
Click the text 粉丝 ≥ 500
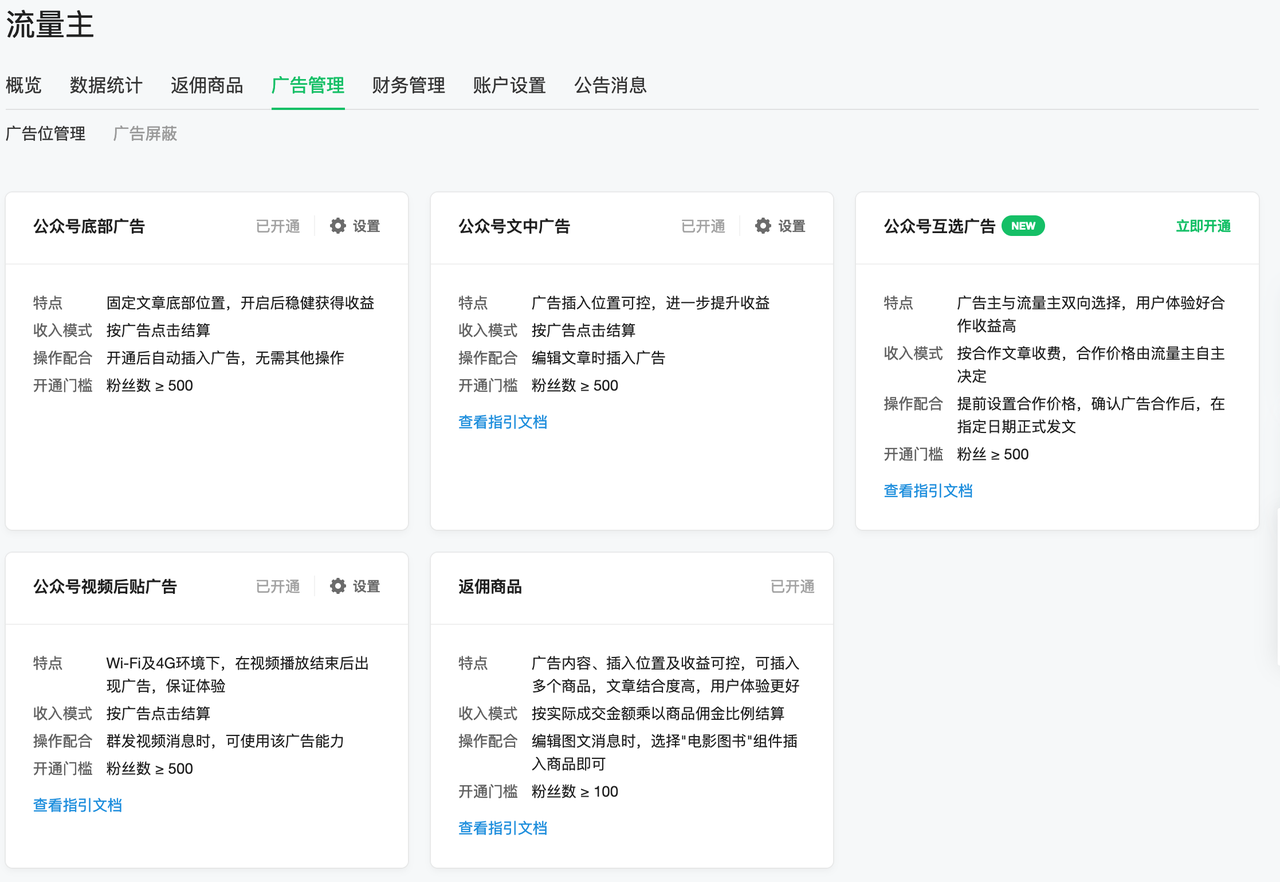click(x=993, y=454)
